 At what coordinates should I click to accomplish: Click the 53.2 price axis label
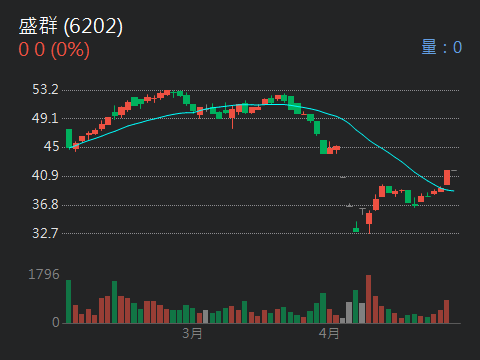pyautogui.click(x=45, y=89)
